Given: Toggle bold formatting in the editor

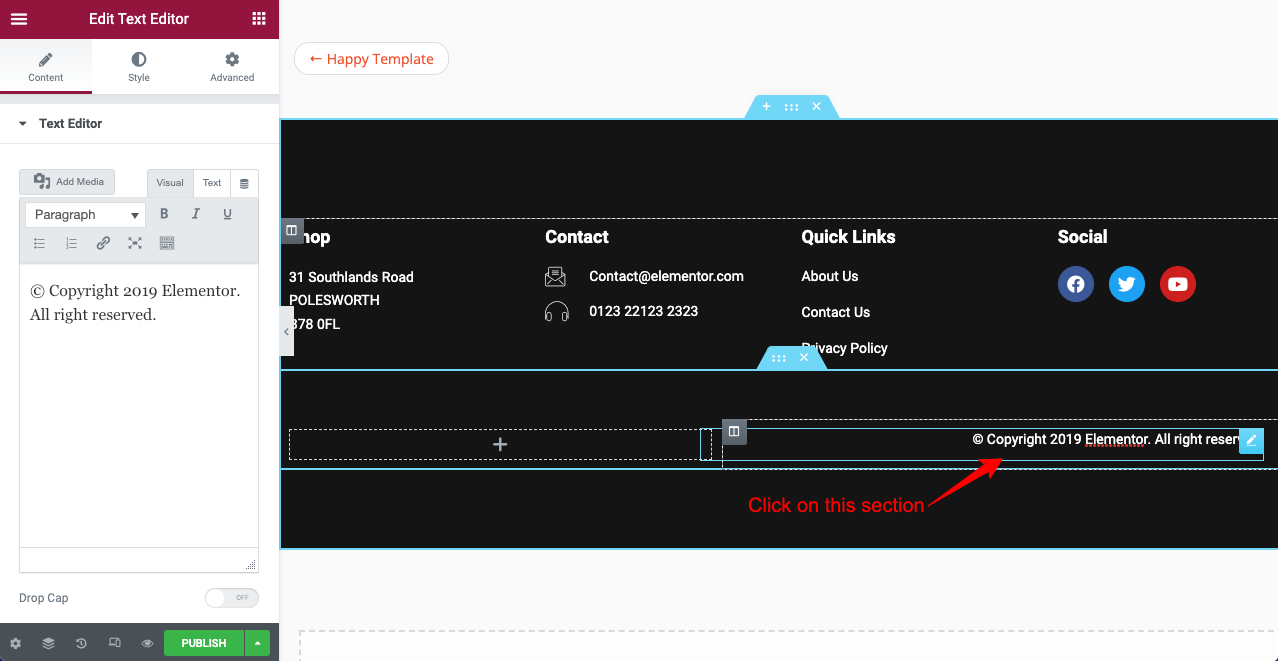Looking at the screenshot, I should (164, 213).
